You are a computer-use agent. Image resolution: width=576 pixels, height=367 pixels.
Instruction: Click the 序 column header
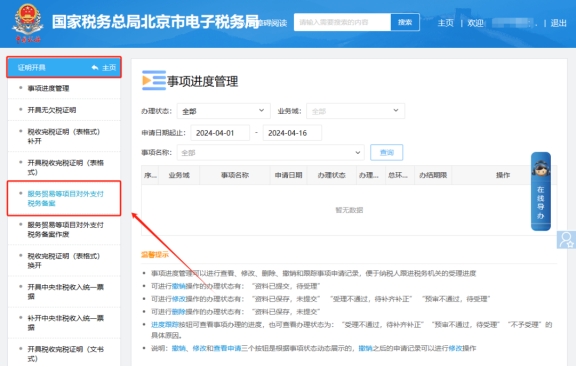(x=150, y=175)
